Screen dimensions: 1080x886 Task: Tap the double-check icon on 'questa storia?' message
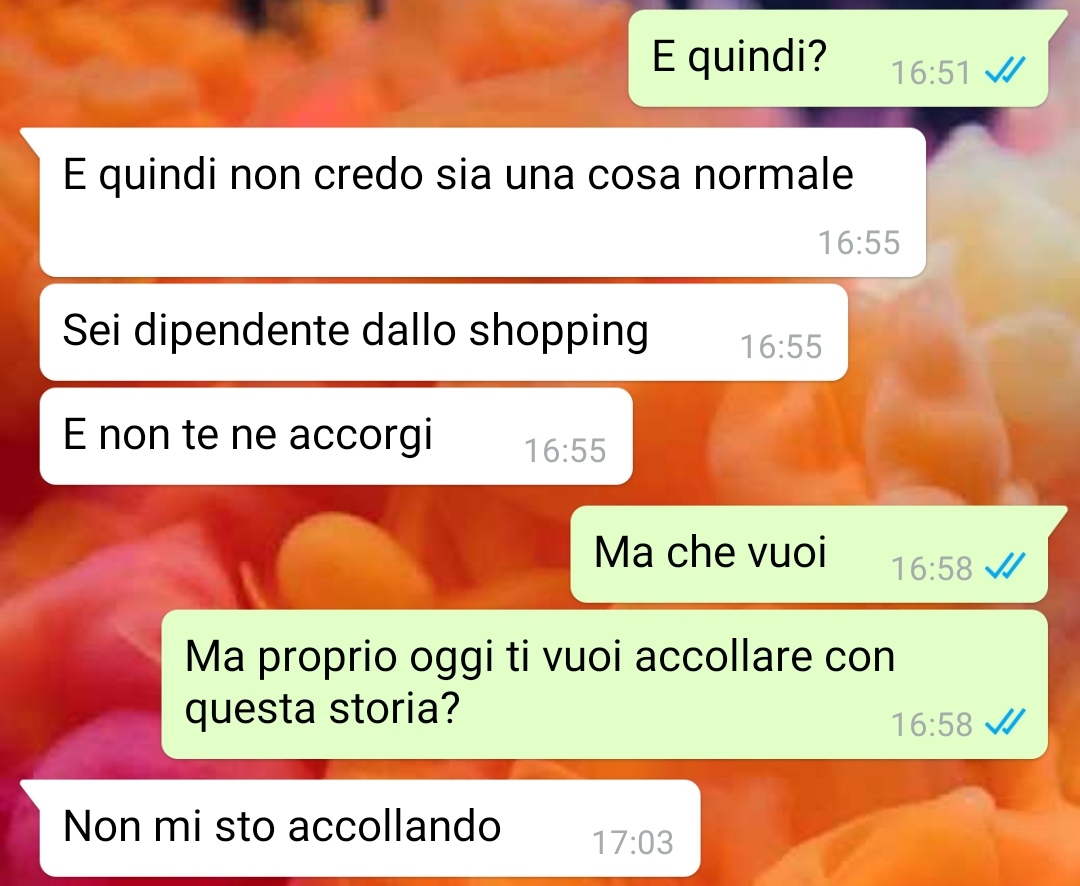click(x=1005, y=722)
